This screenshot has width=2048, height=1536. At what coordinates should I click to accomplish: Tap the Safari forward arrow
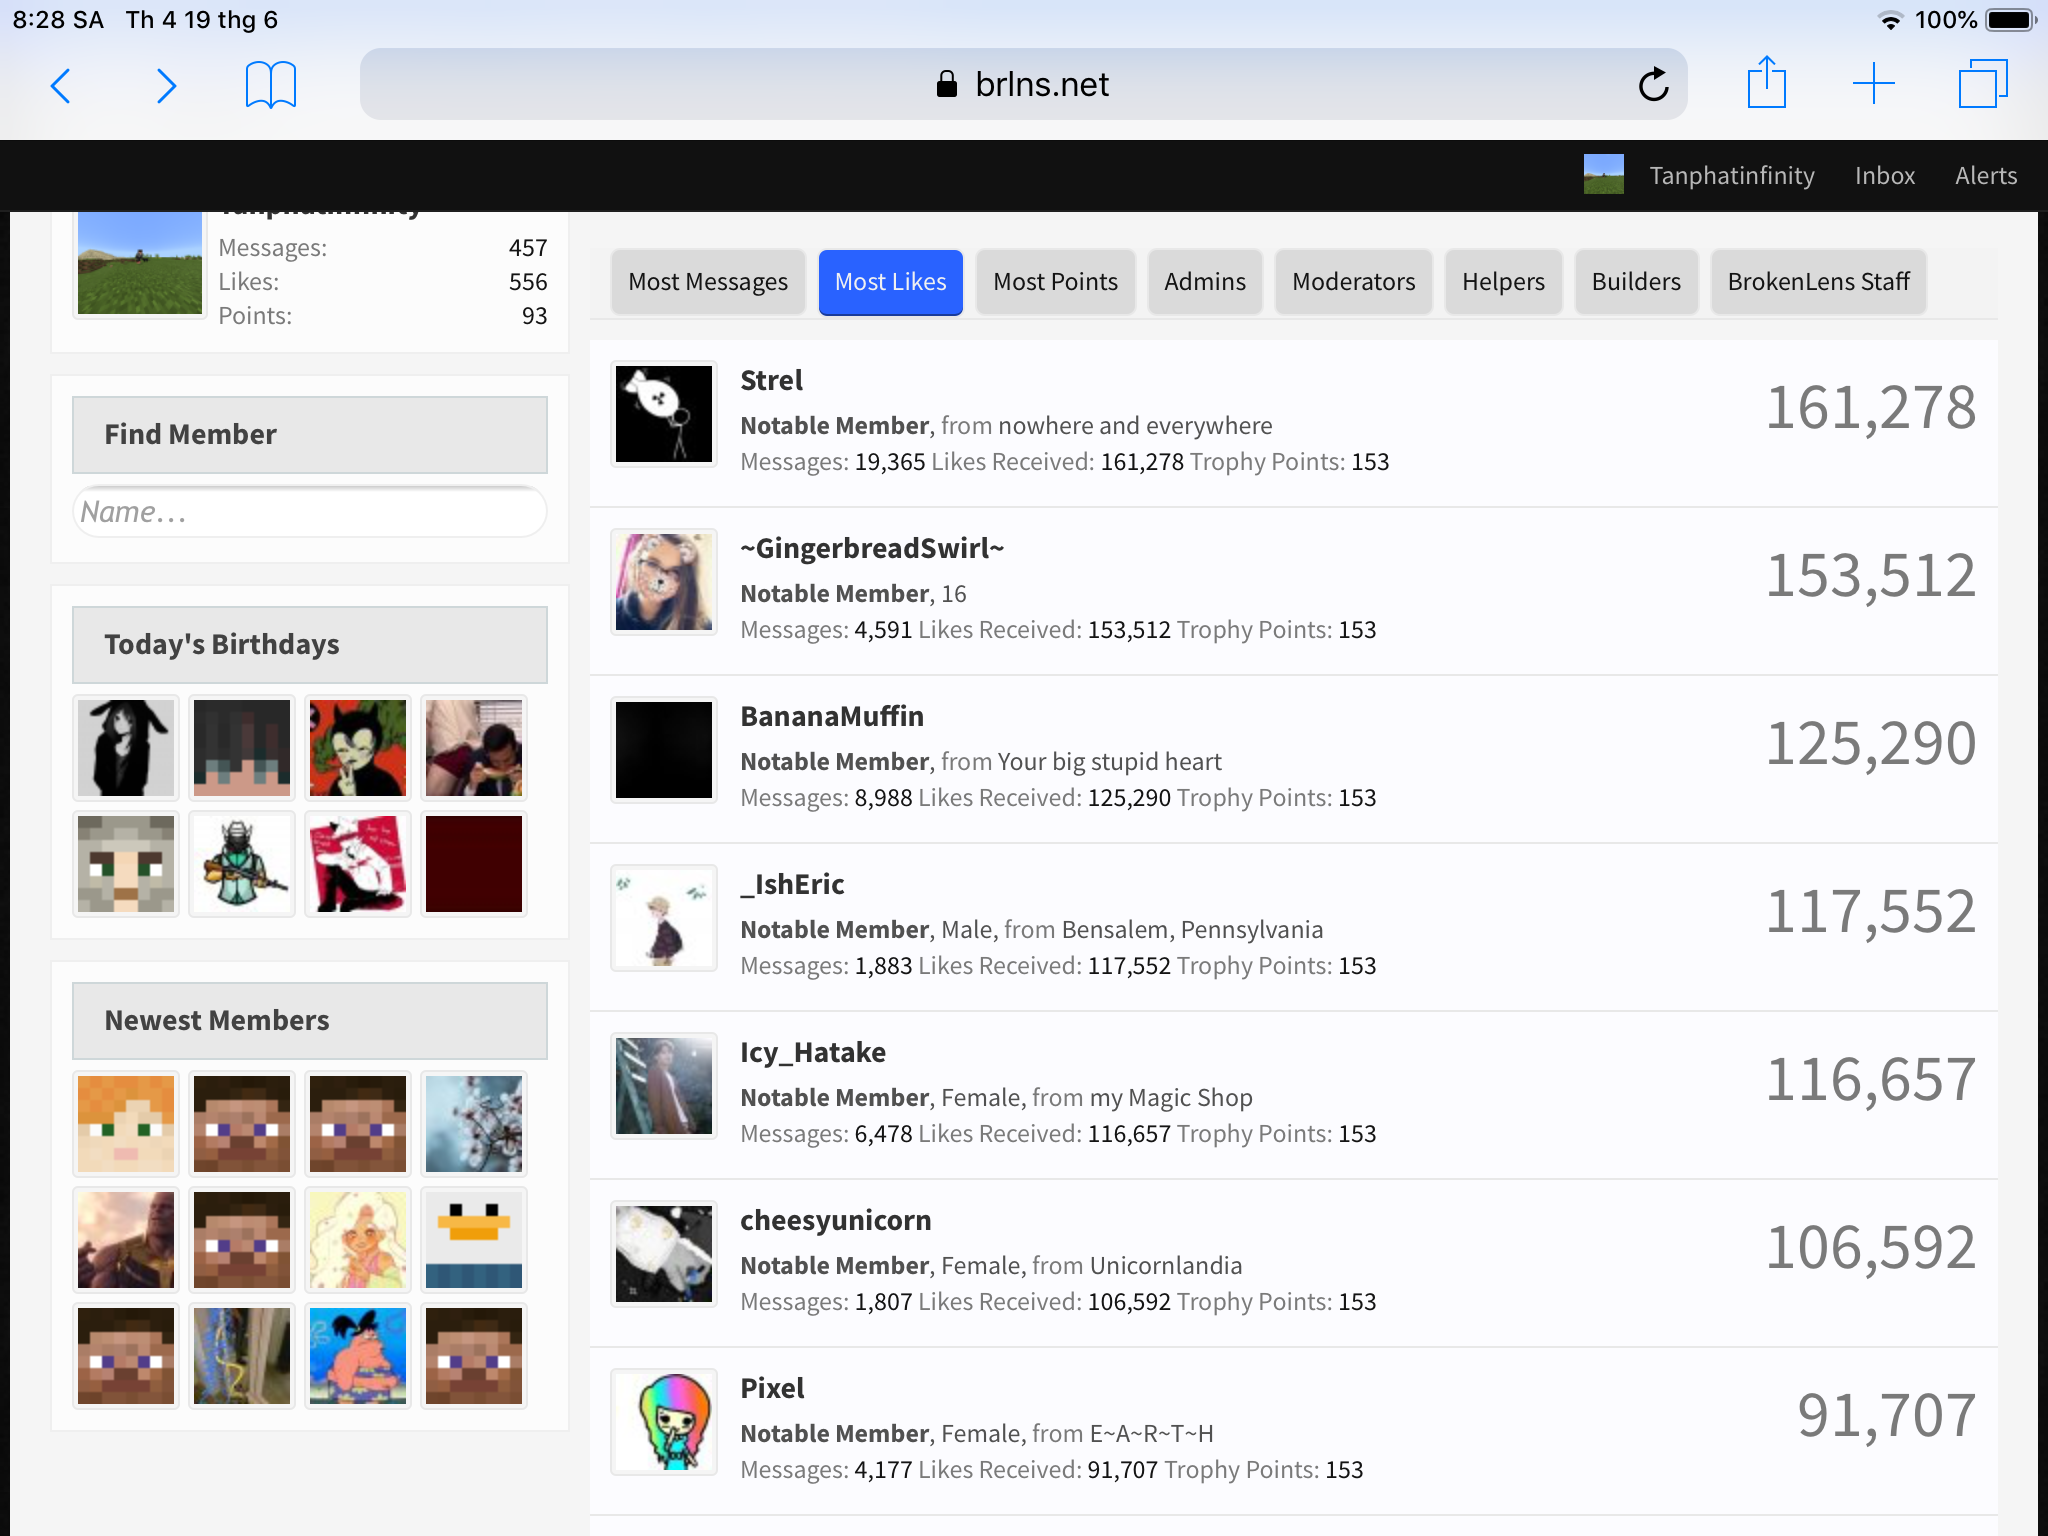166,85
